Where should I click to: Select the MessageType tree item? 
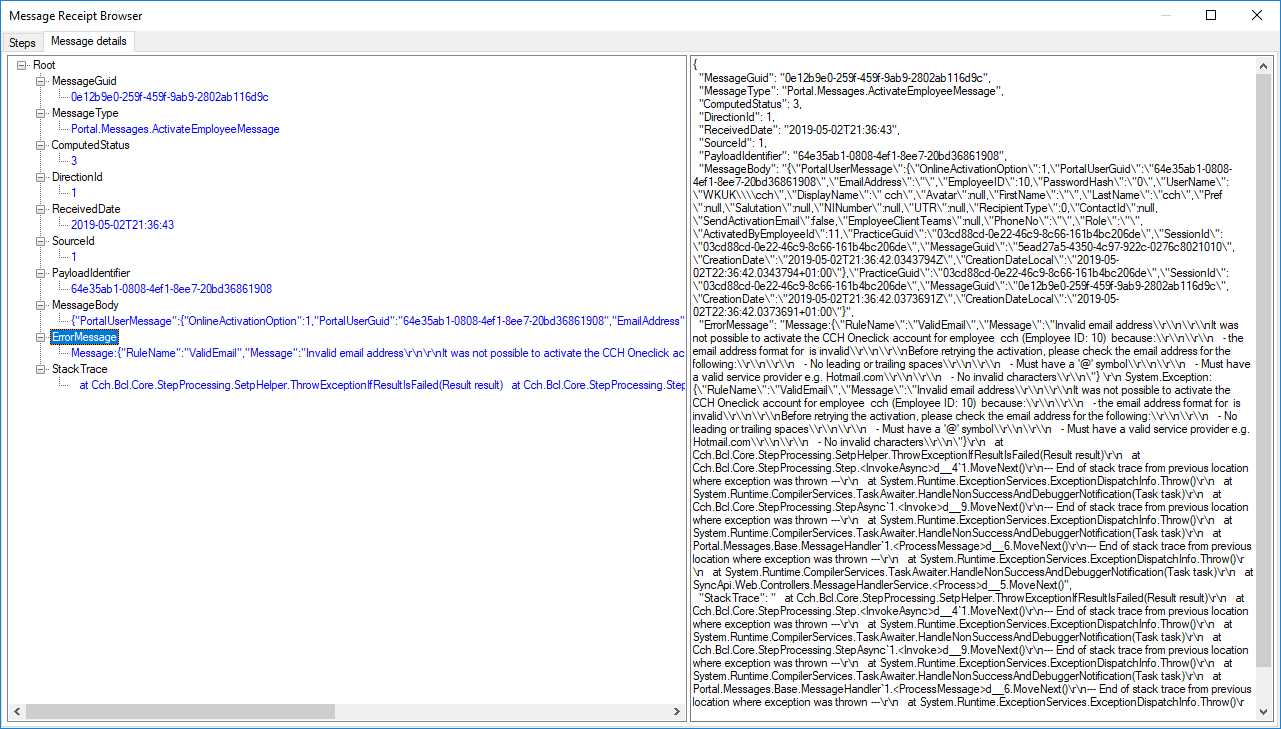click(85, 113)
